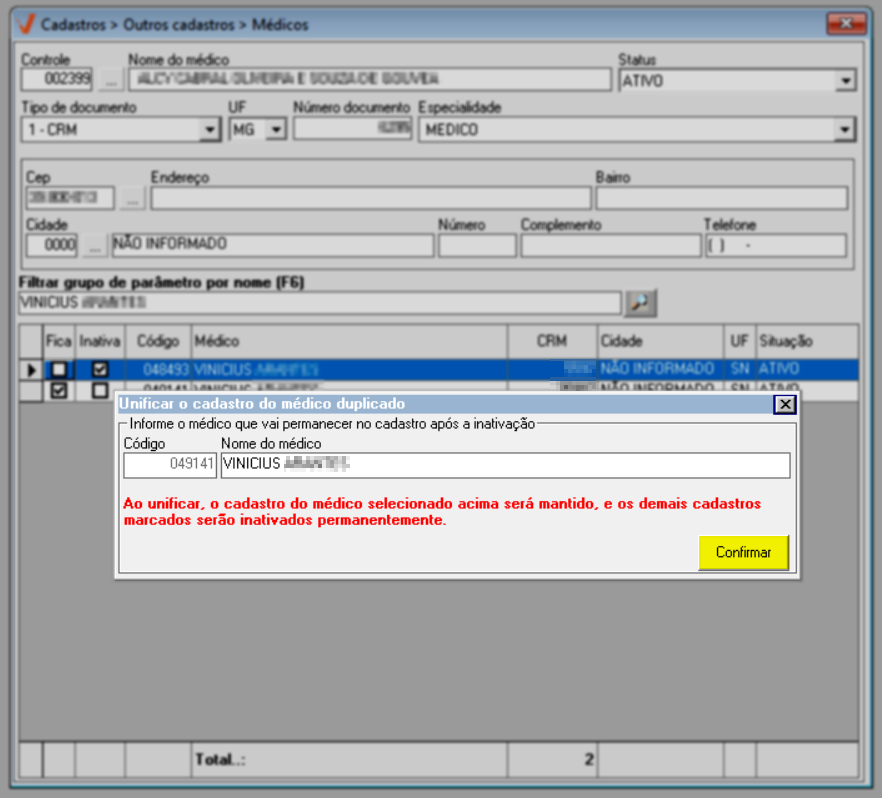This screenshot has height=798, width=882.
Task: Expand Tipo de documento dropdown
Action: click(x=209, y=130)
